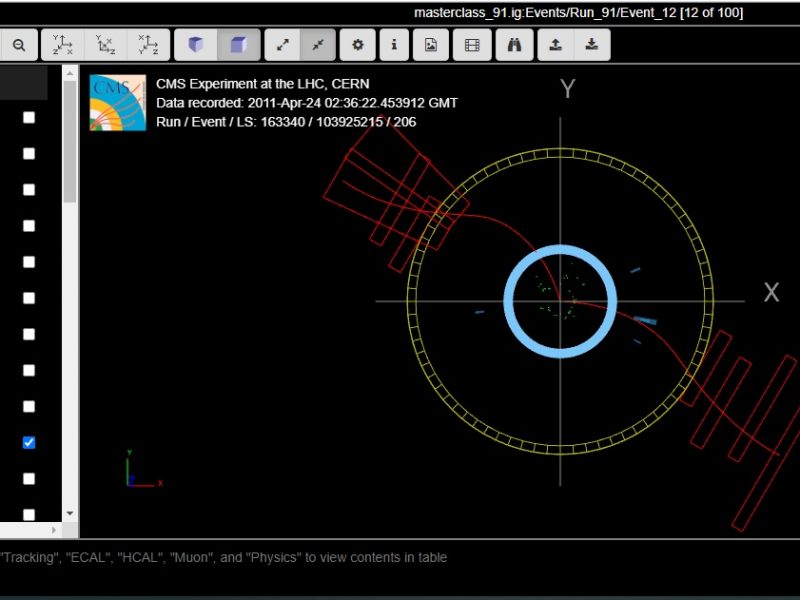Click the left panel's scroll-down arrow
The image size is (800, 600).
click(70, 513)
